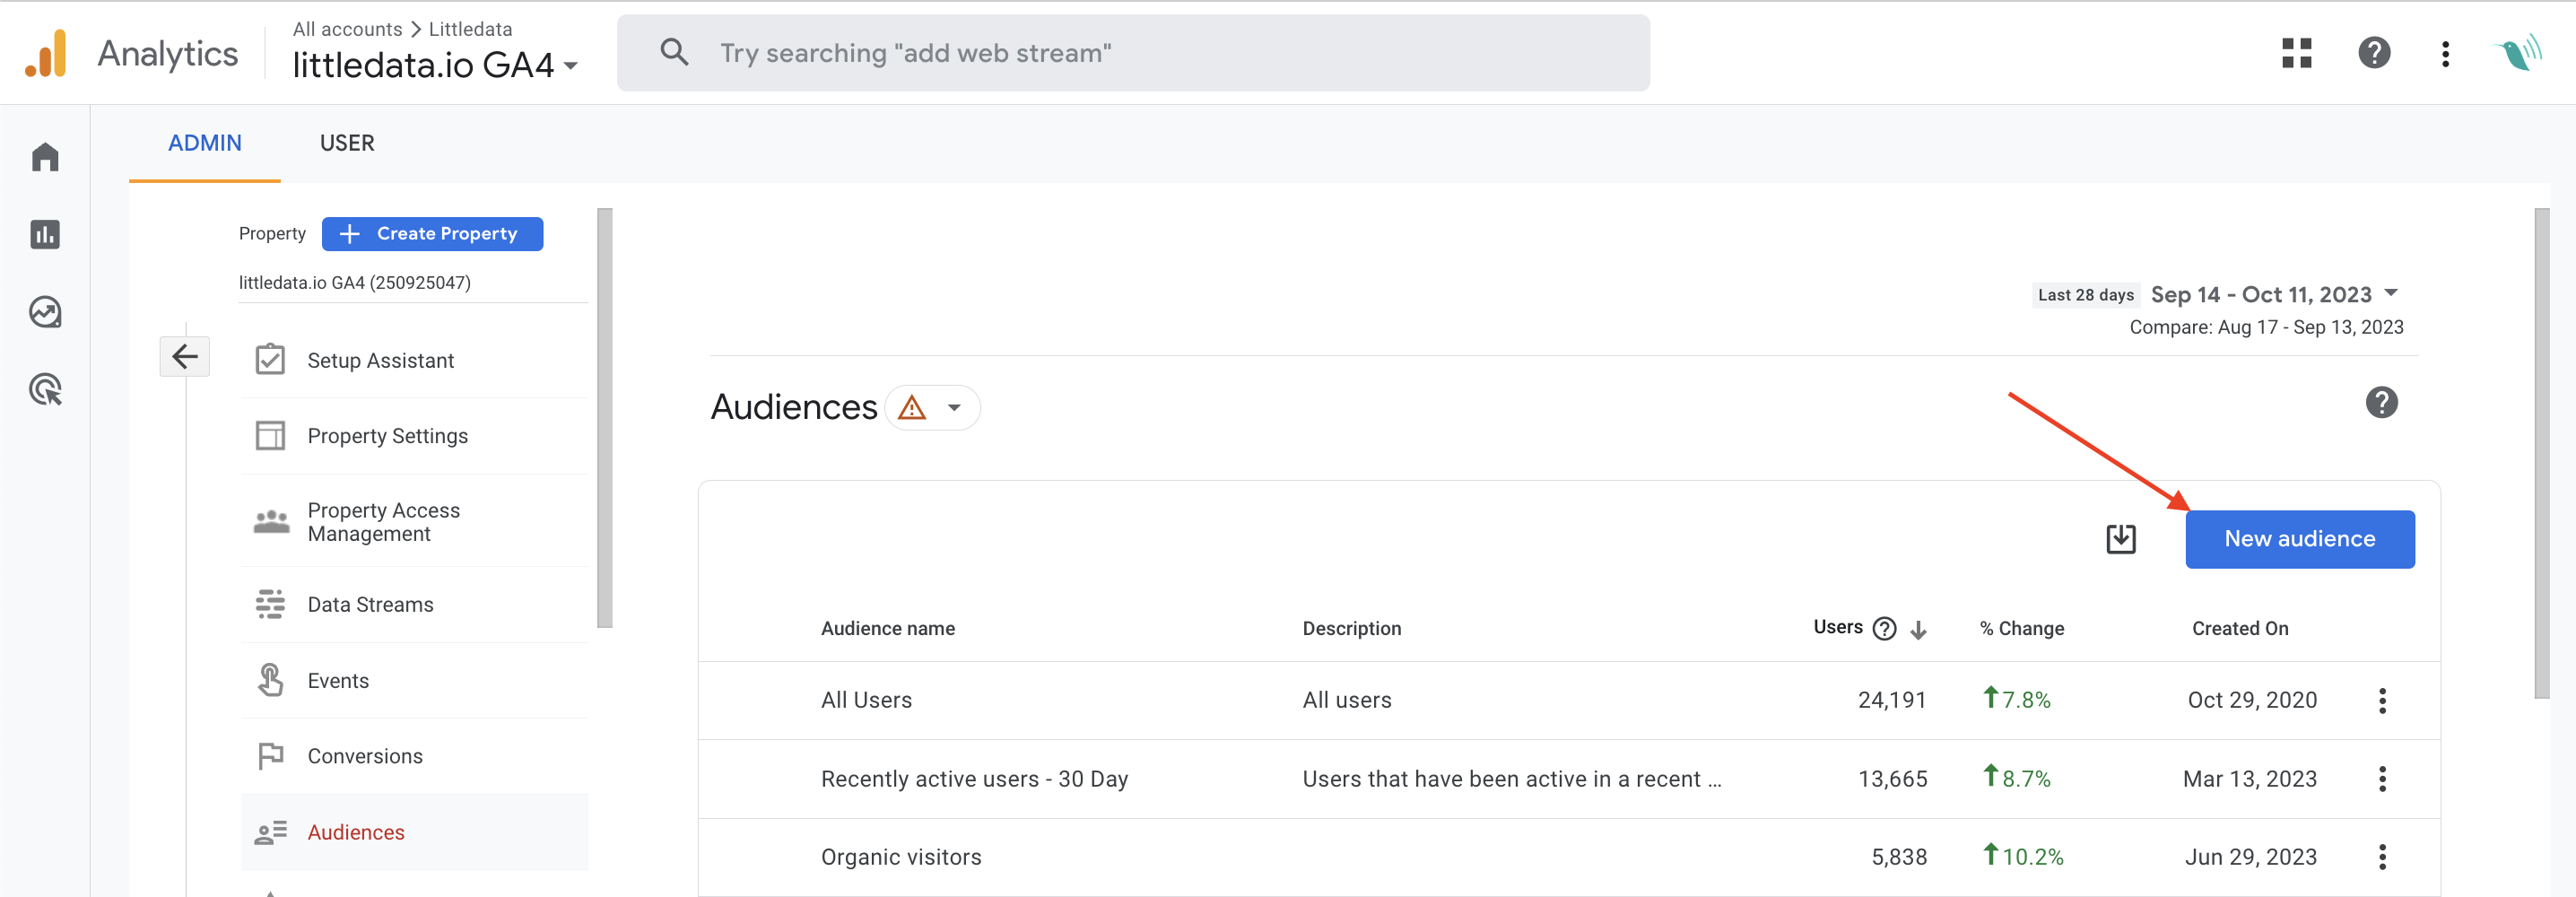Viewport: 2576px width, 897px height.
Task: Click the hummingbird account avatar
Action: pos(2518,52)
